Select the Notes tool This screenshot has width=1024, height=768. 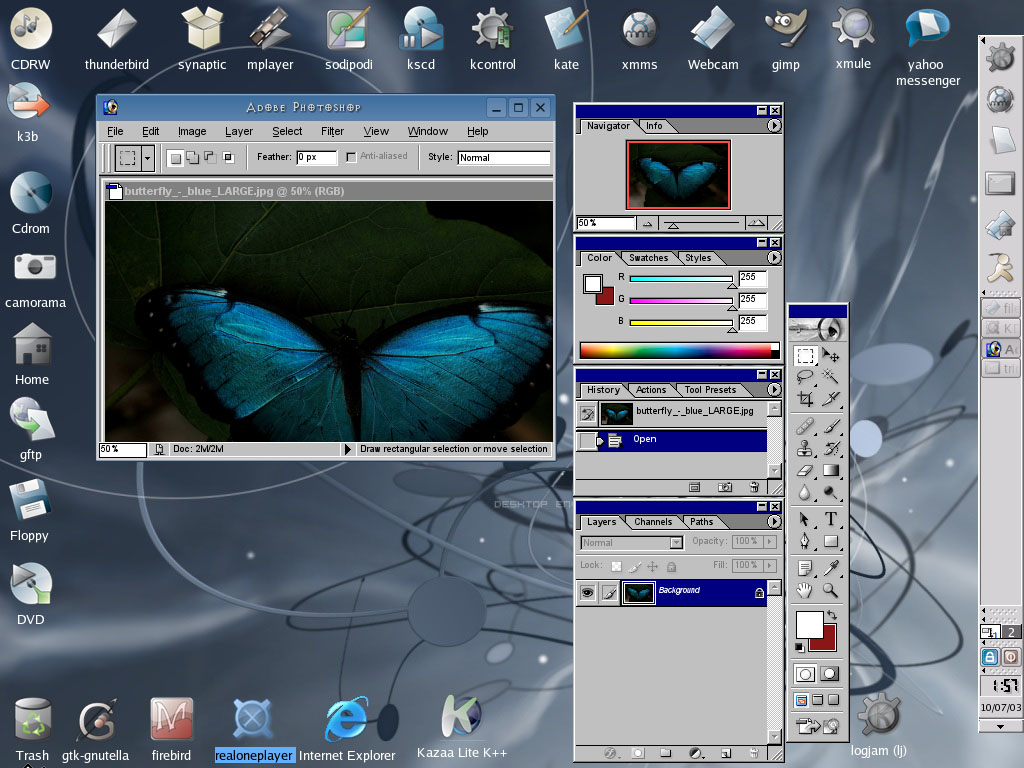point(805,568)
